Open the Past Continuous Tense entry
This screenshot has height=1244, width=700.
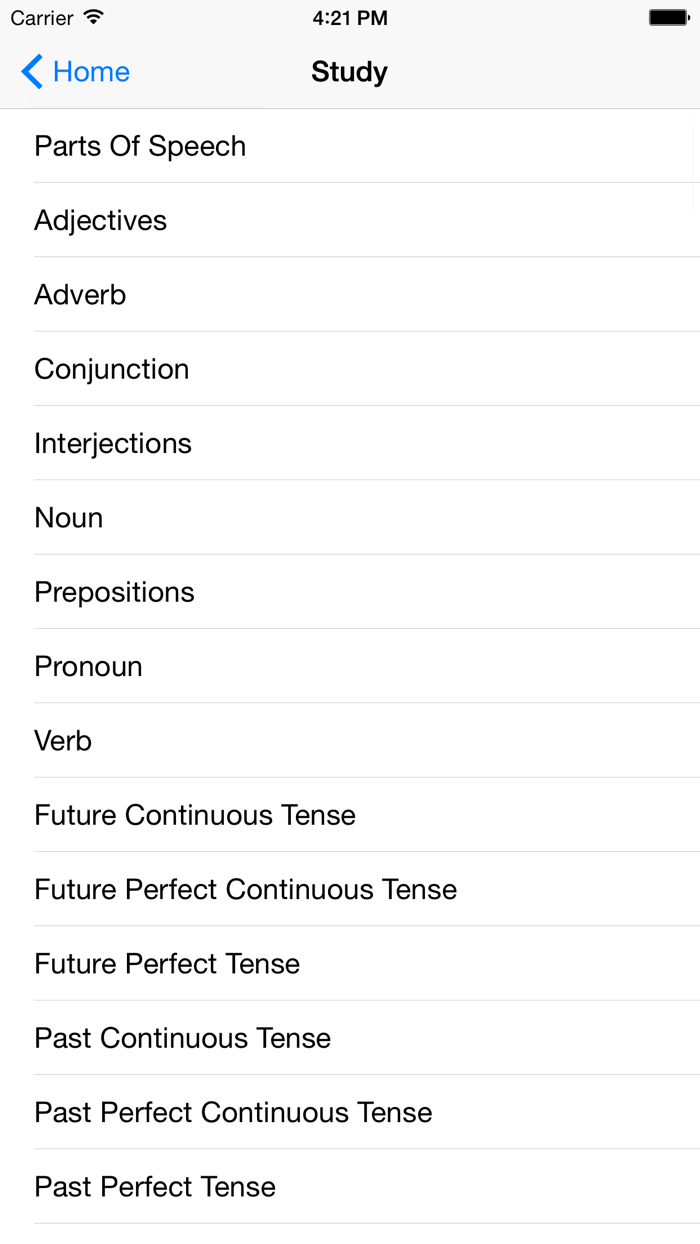click(x=182, y=1037)
